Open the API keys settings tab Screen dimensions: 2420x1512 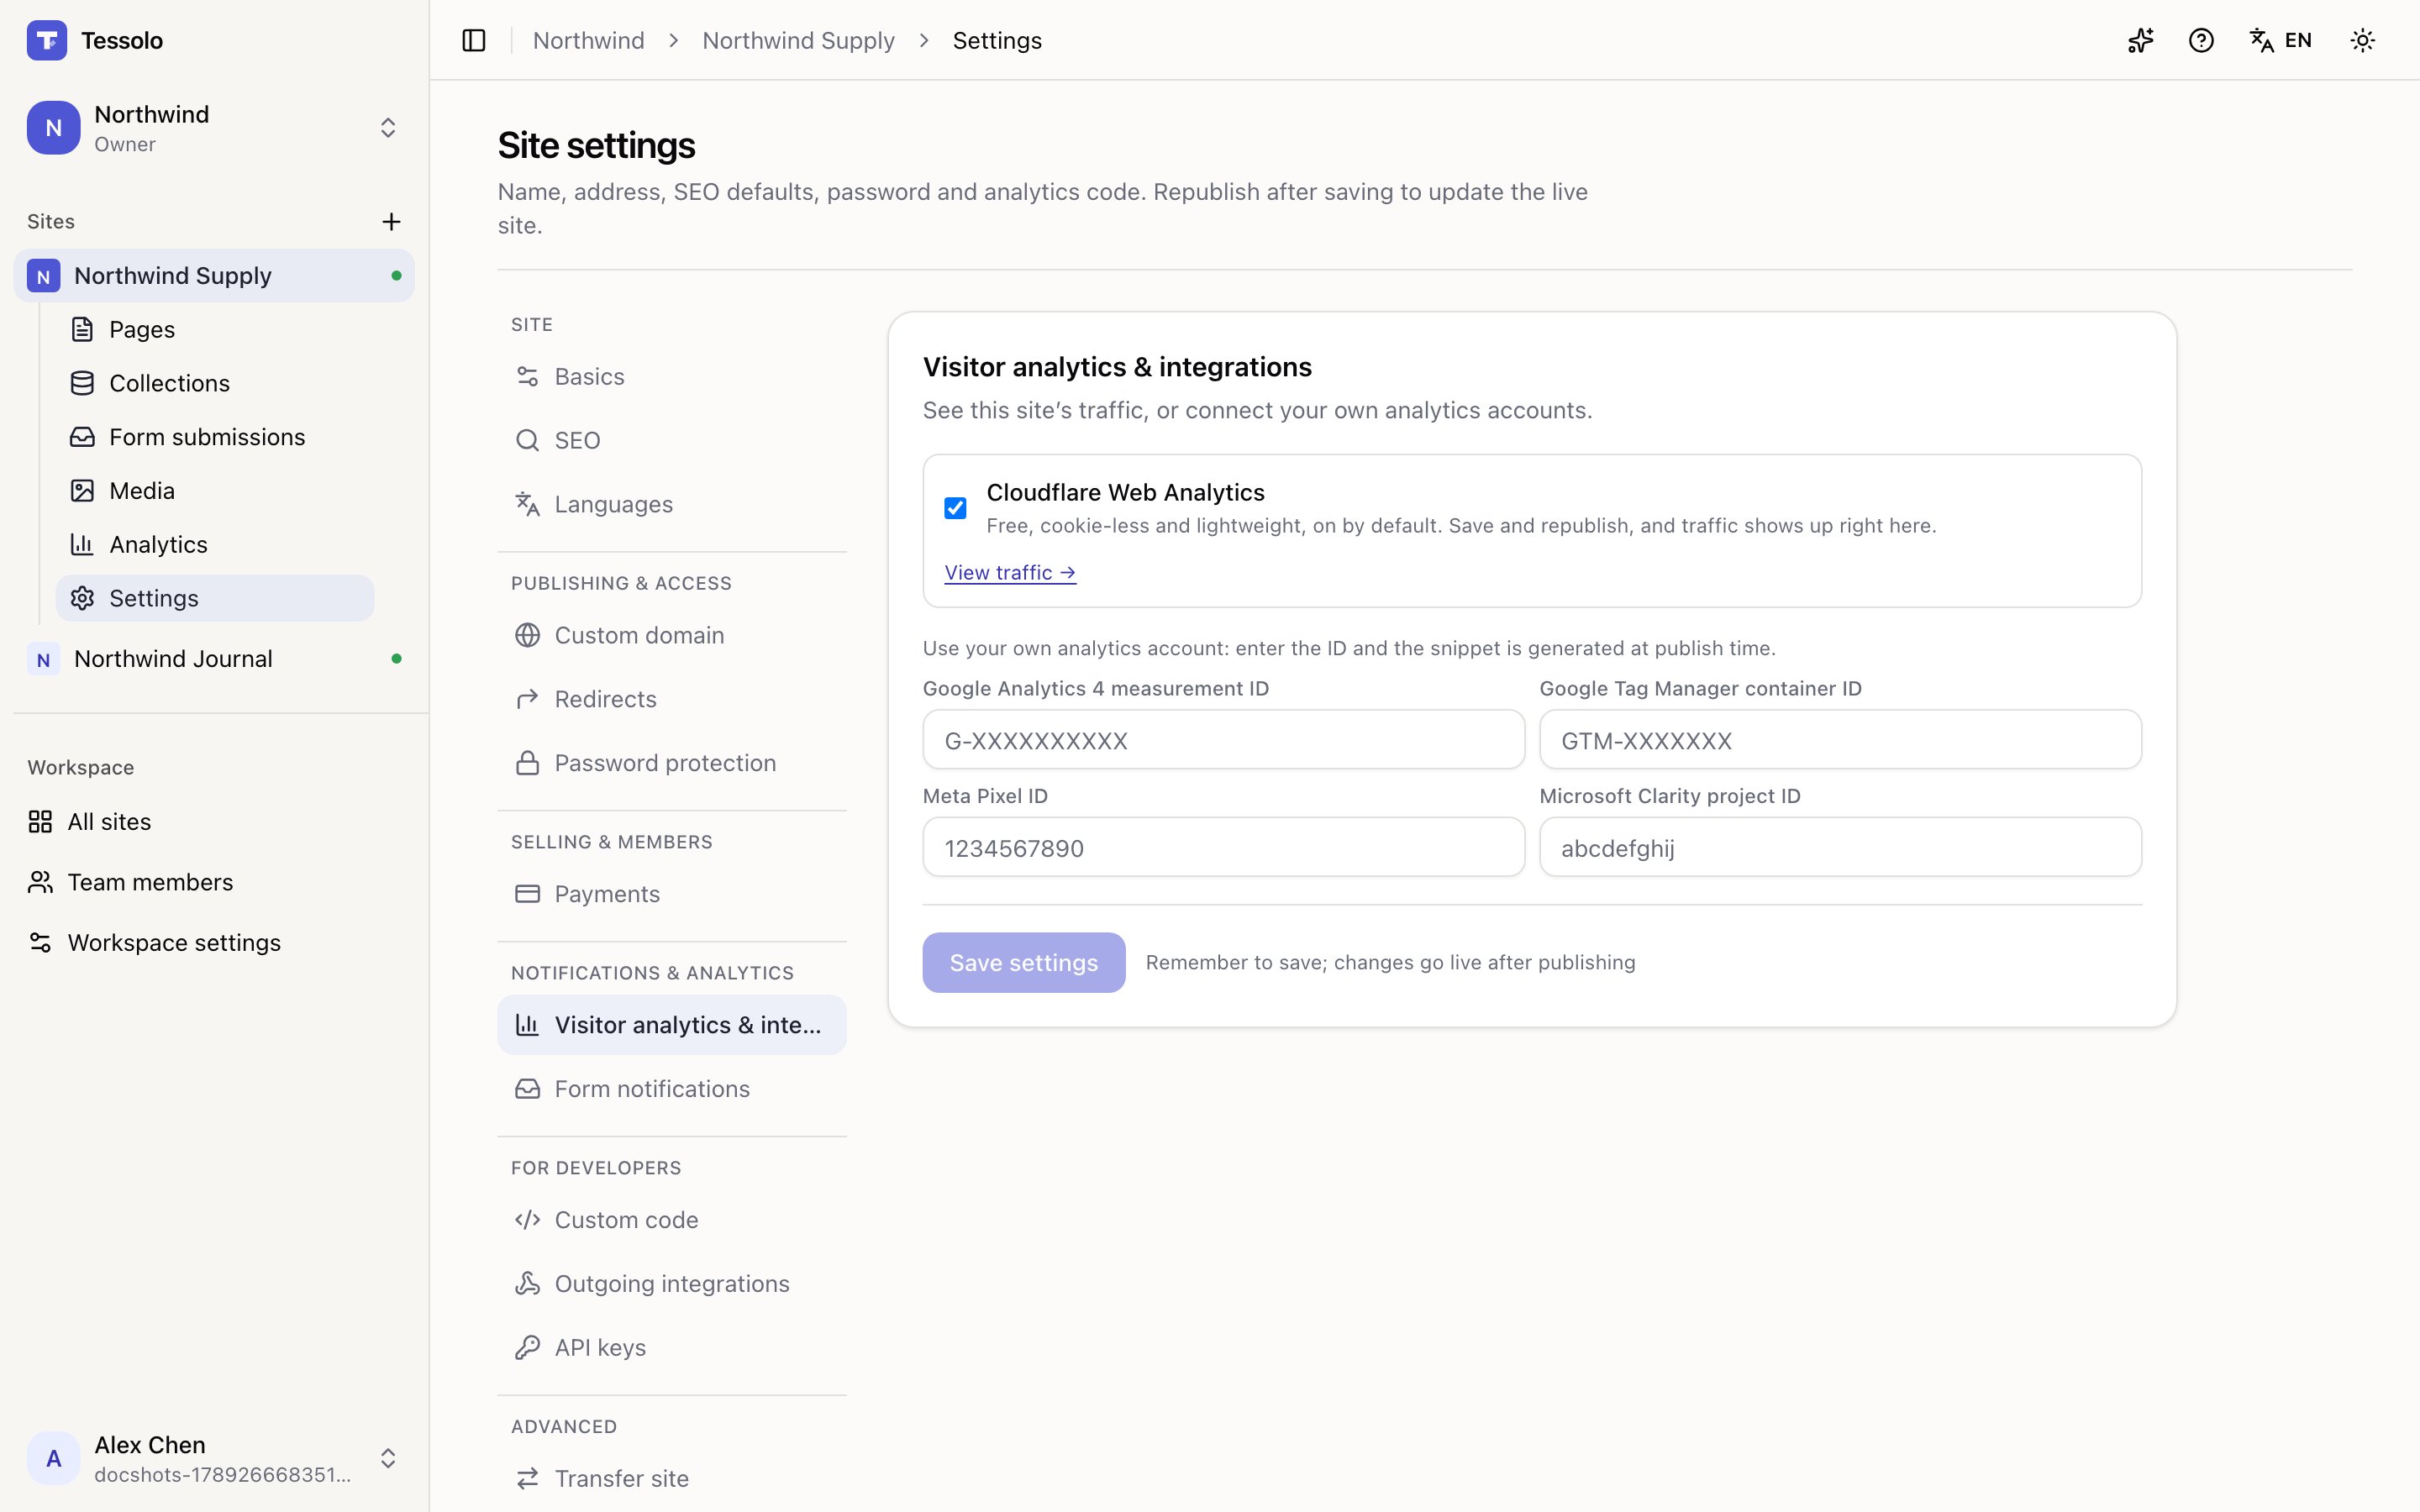[672, 1349]
